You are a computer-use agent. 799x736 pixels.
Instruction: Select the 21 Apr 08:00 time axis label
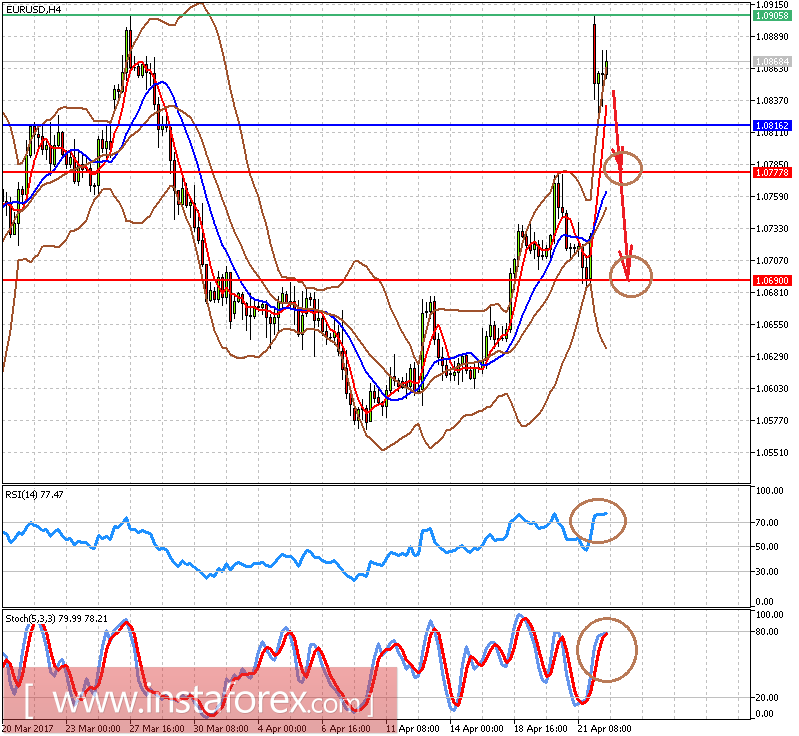(x=603, y=728)
